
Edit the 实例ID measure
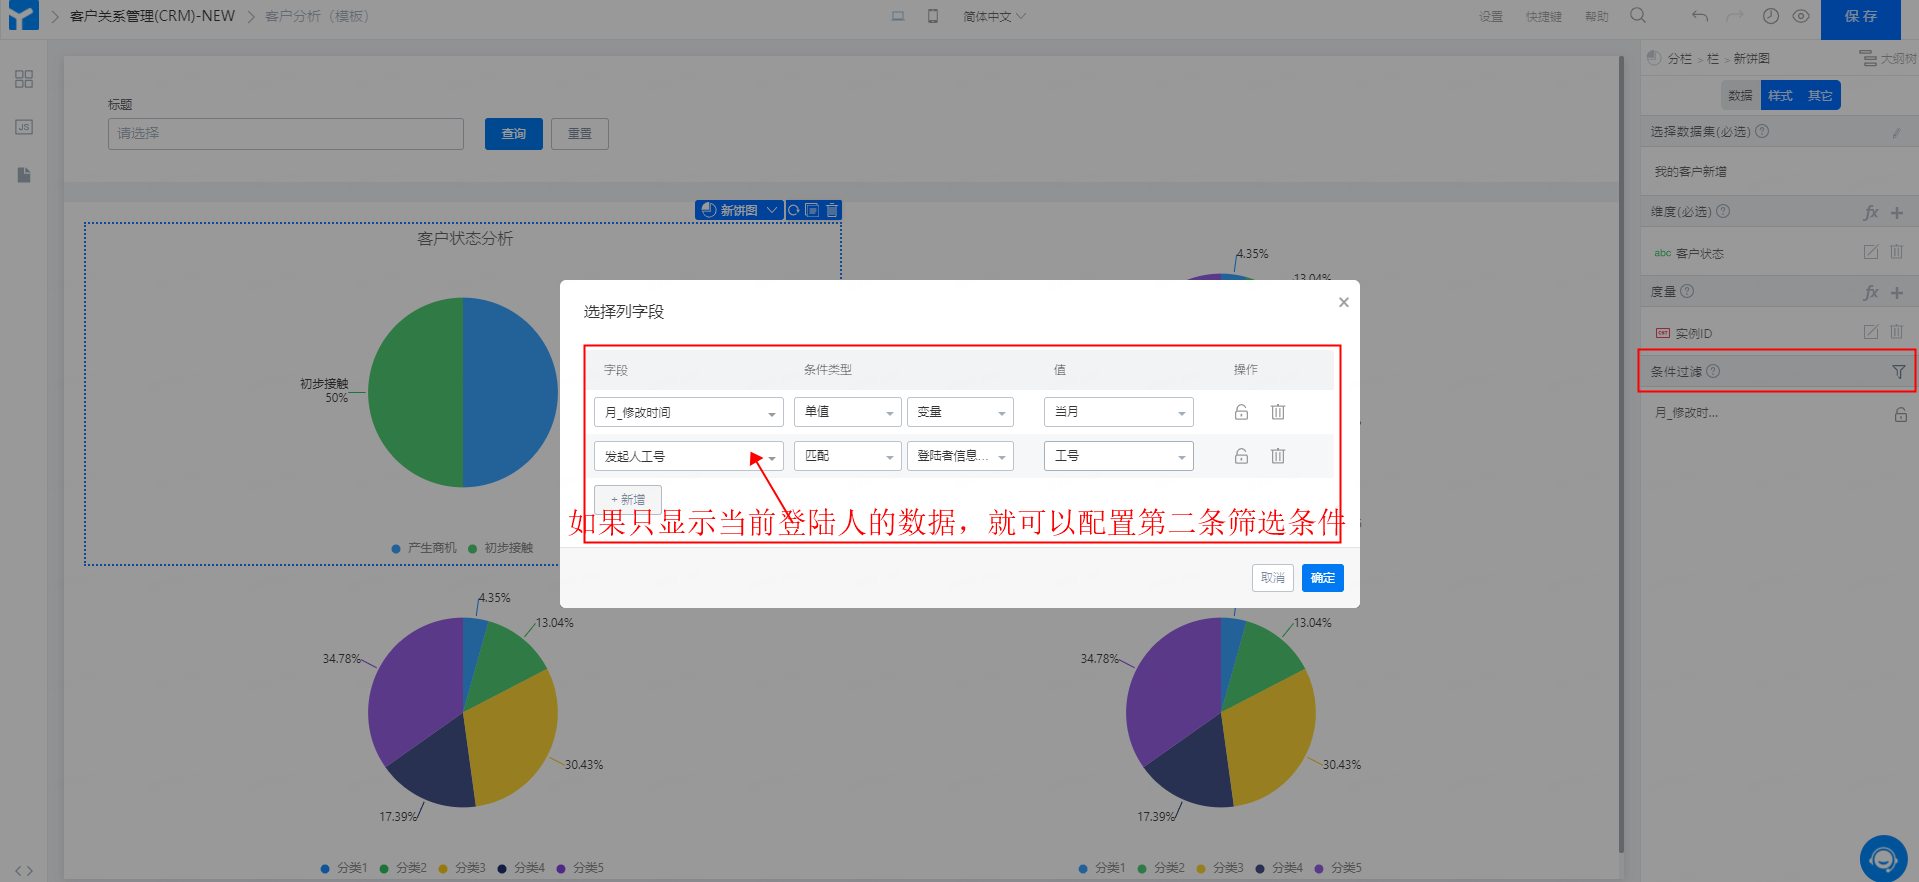coord(1871,332)
